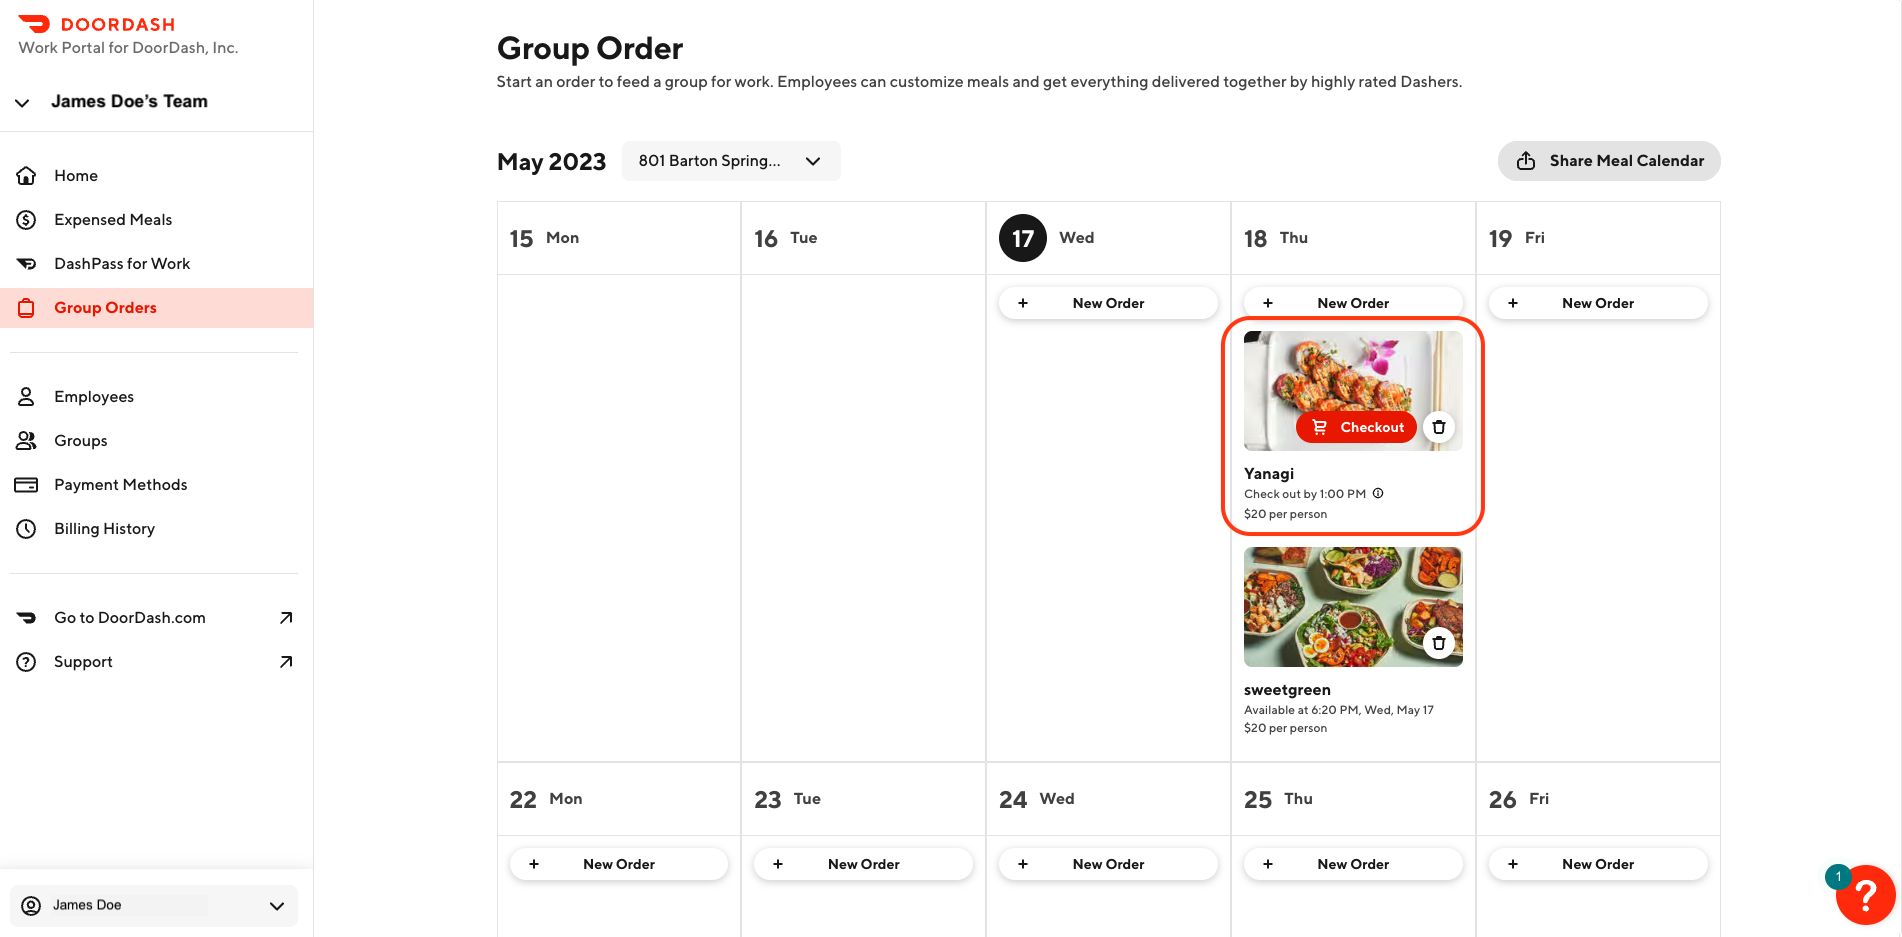Click the DoorDash logo in the sidebar
Viewport: 1902px width, 937px height.
click(x=97, y=23)
